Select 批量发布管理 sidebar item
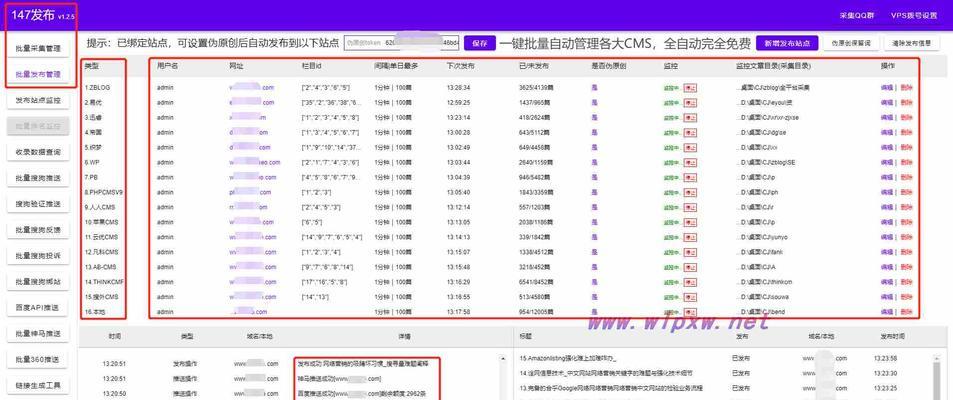 coord(38,74)
